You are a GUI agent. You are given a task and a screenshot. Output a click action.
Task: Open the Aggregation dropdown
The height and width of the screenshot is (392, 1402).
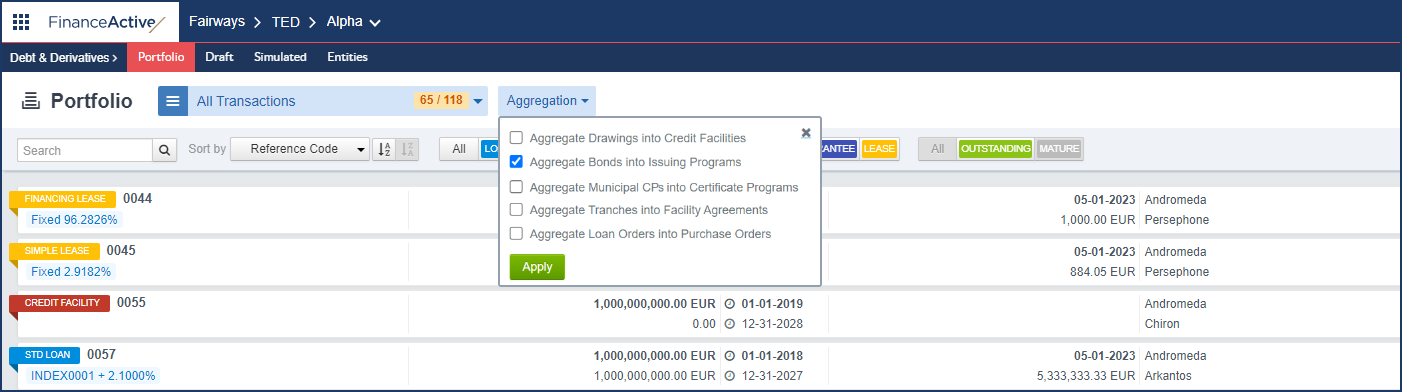[x=547, y=101]
